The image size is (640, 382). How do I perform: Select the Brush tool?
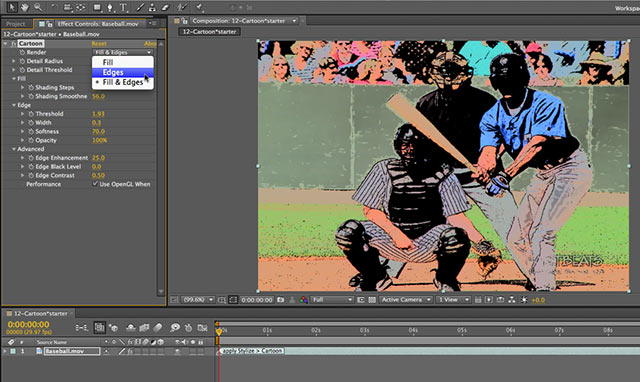(x=140, y=7)
